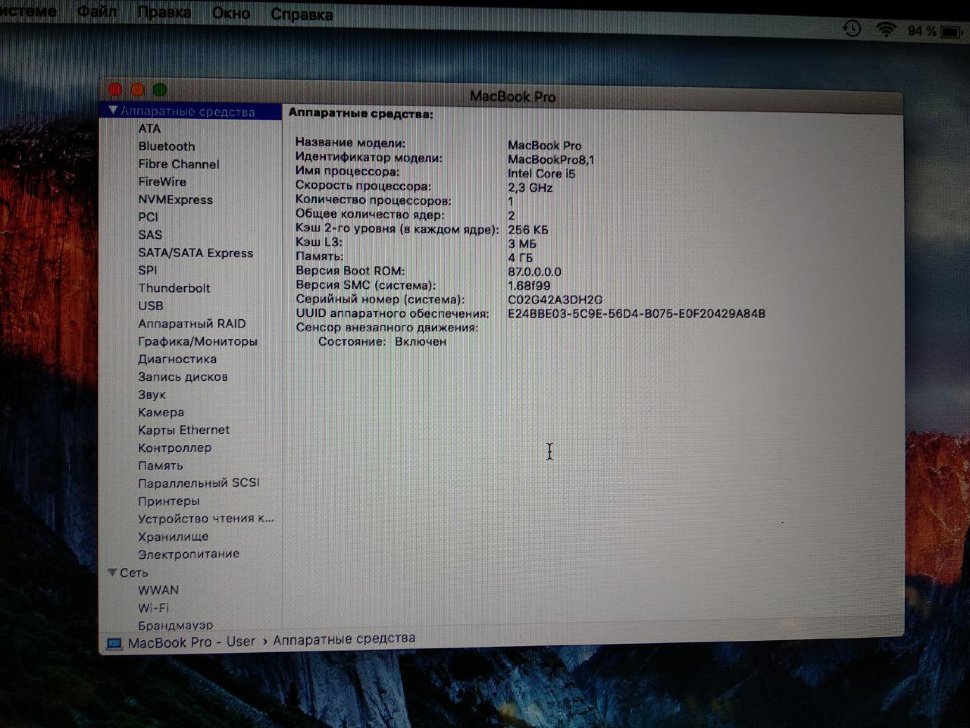The height and width of the screenshot is (728, 970).
Task: Select Электропитание in the sidebar
Action: pyautogui.click(x=188, y=554)
